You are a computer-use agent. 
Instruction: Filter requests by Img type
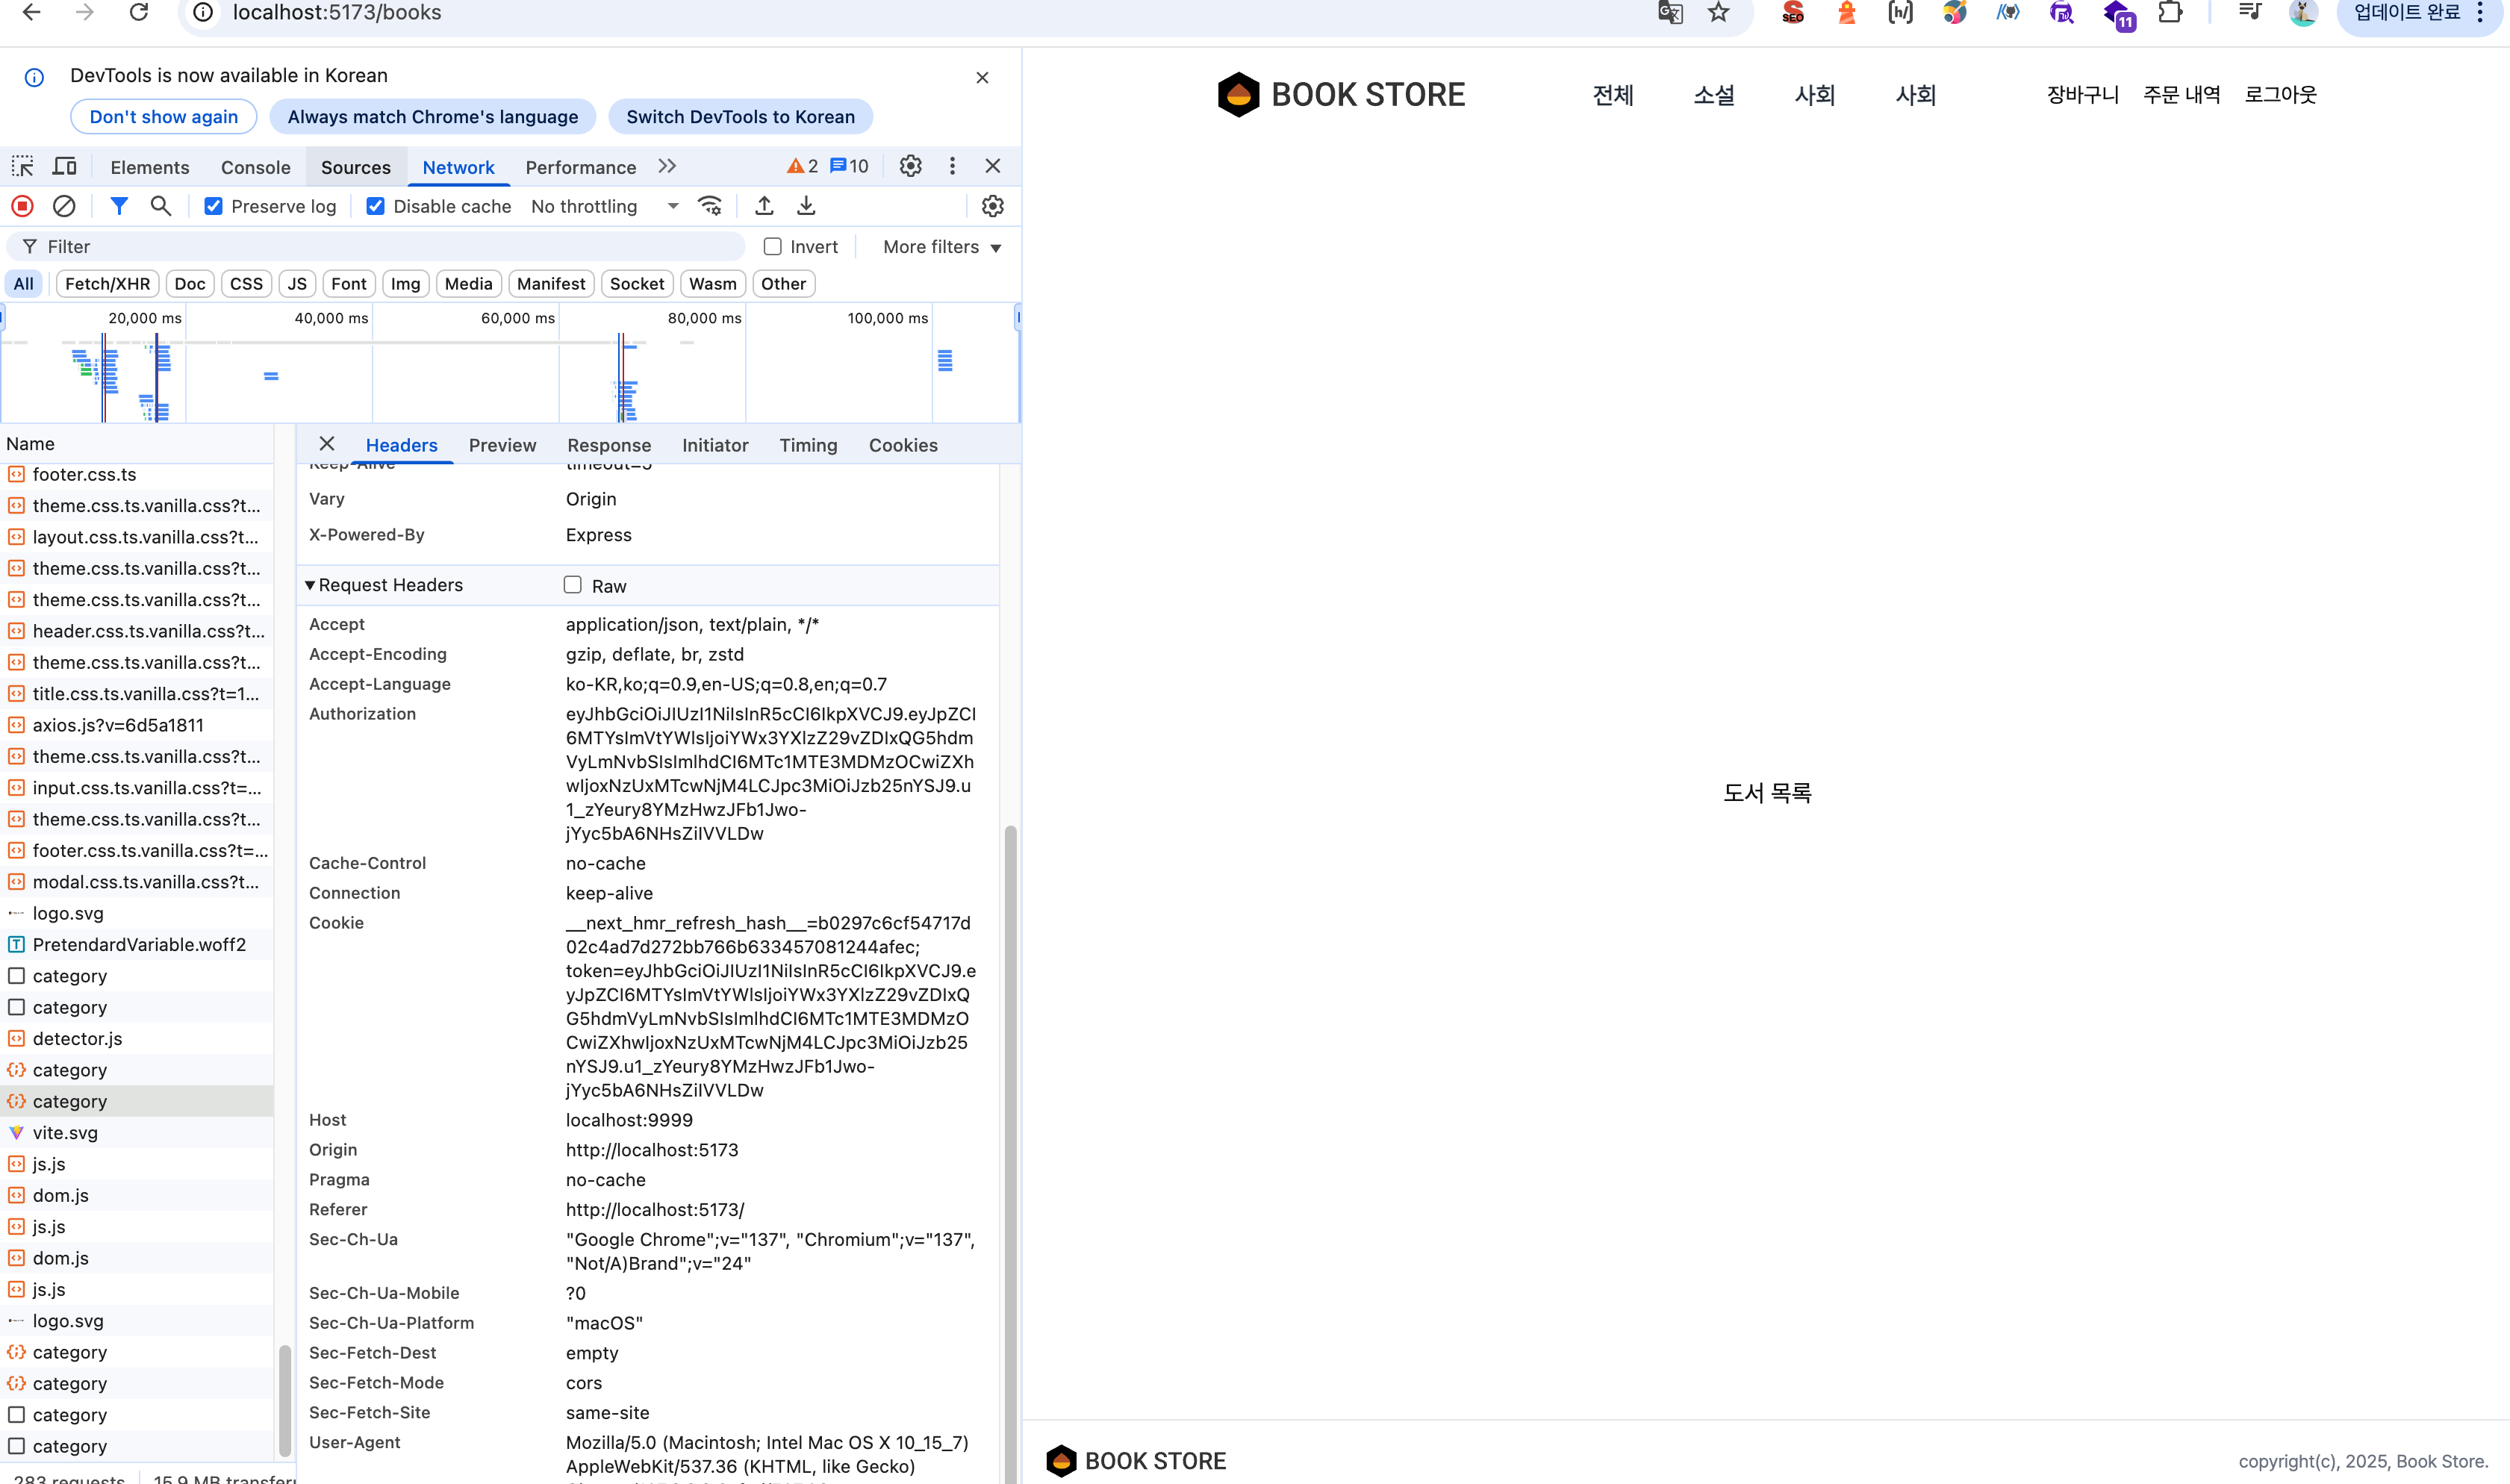click(405, 284)
